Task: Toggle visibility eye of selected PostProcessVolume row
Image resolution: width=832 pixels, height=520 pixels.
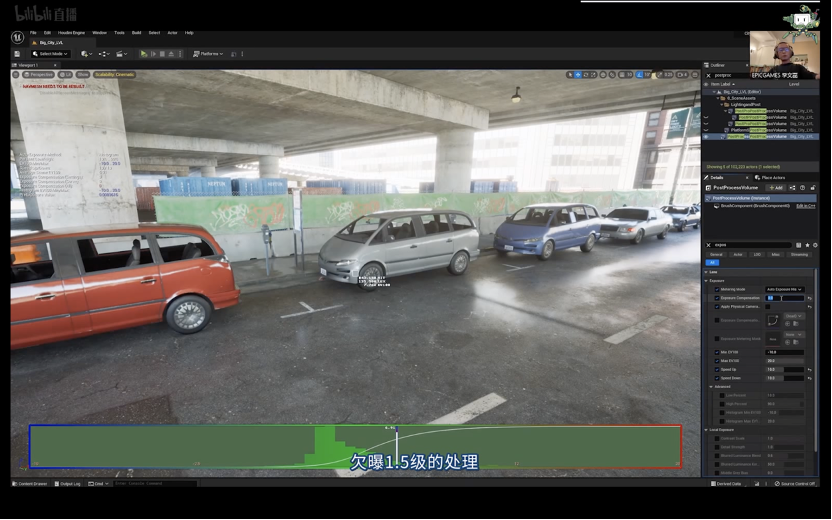Action: click(x=706, y=137)
